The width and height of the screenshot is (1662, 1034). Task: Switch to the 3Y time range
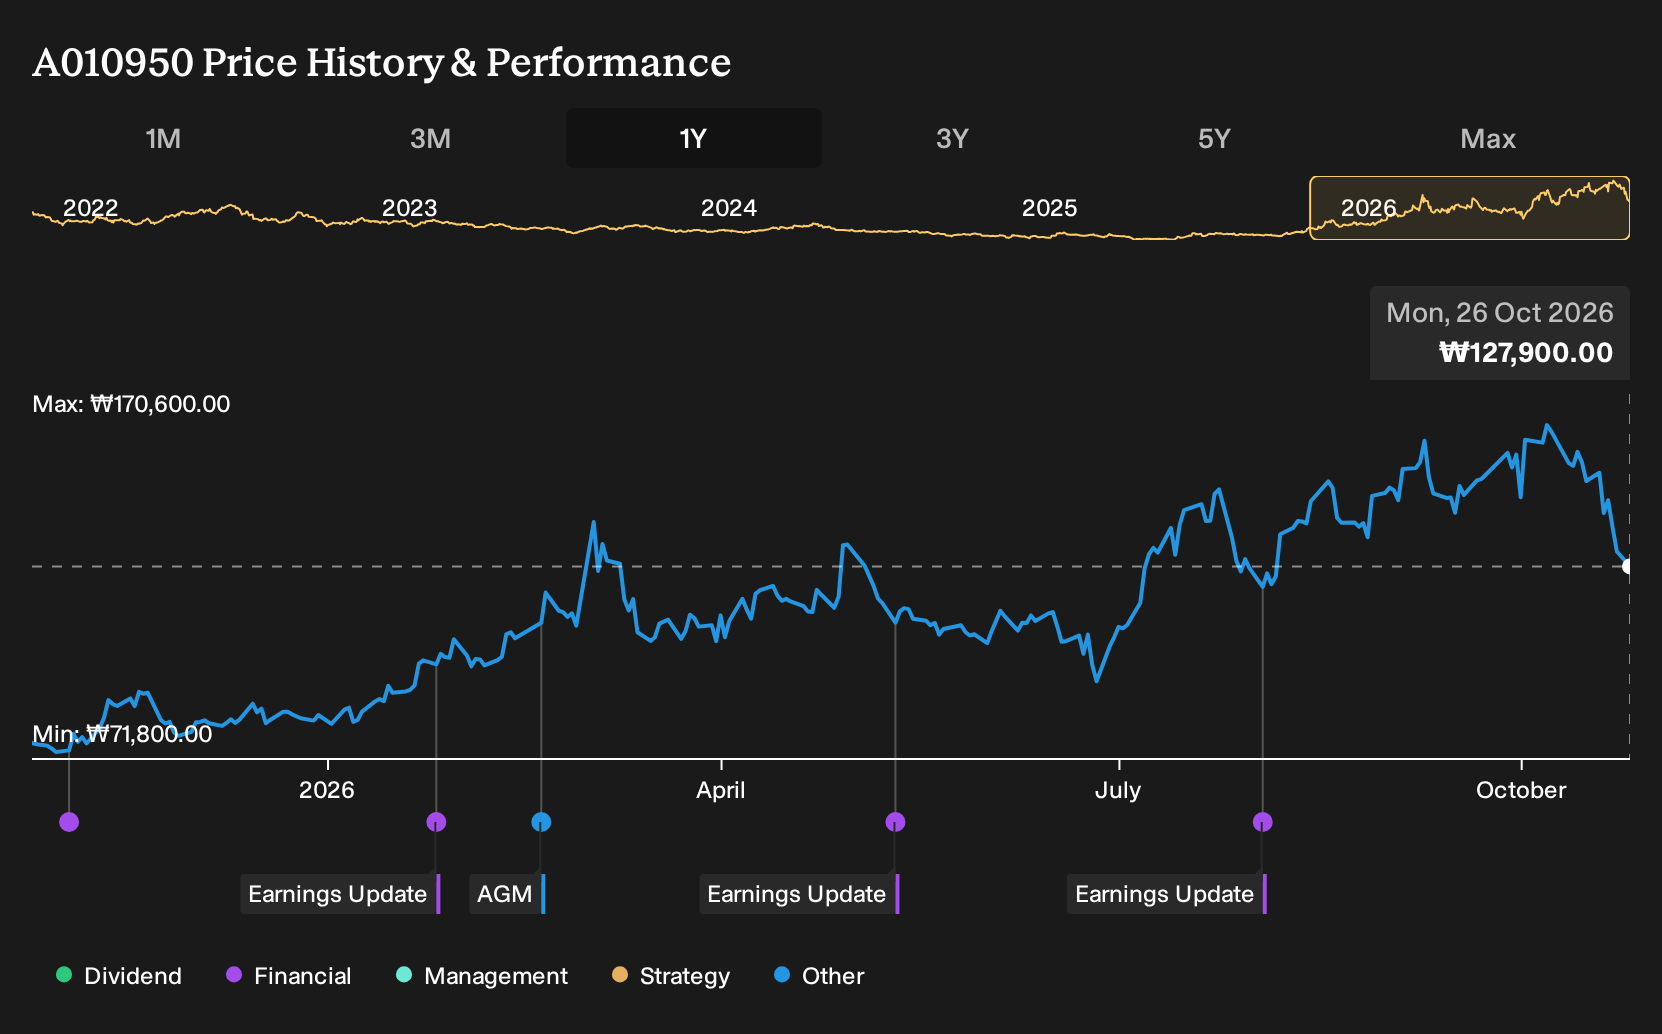tap(952, 138)
